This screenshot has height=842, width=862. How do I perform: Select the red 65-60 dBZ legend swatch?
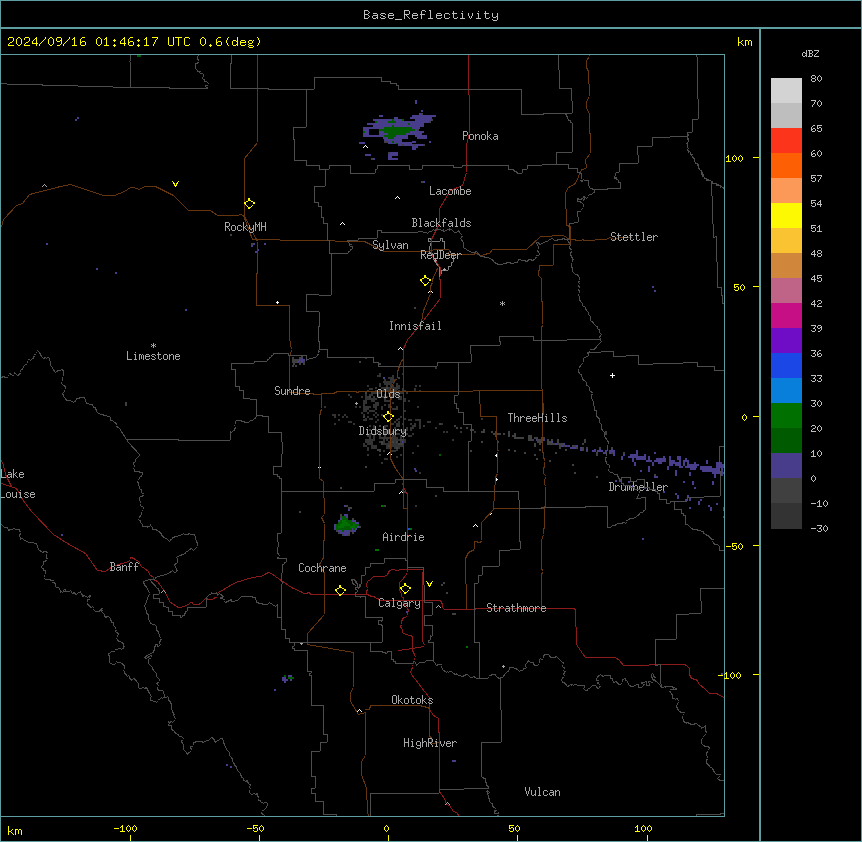pos(786,140)
